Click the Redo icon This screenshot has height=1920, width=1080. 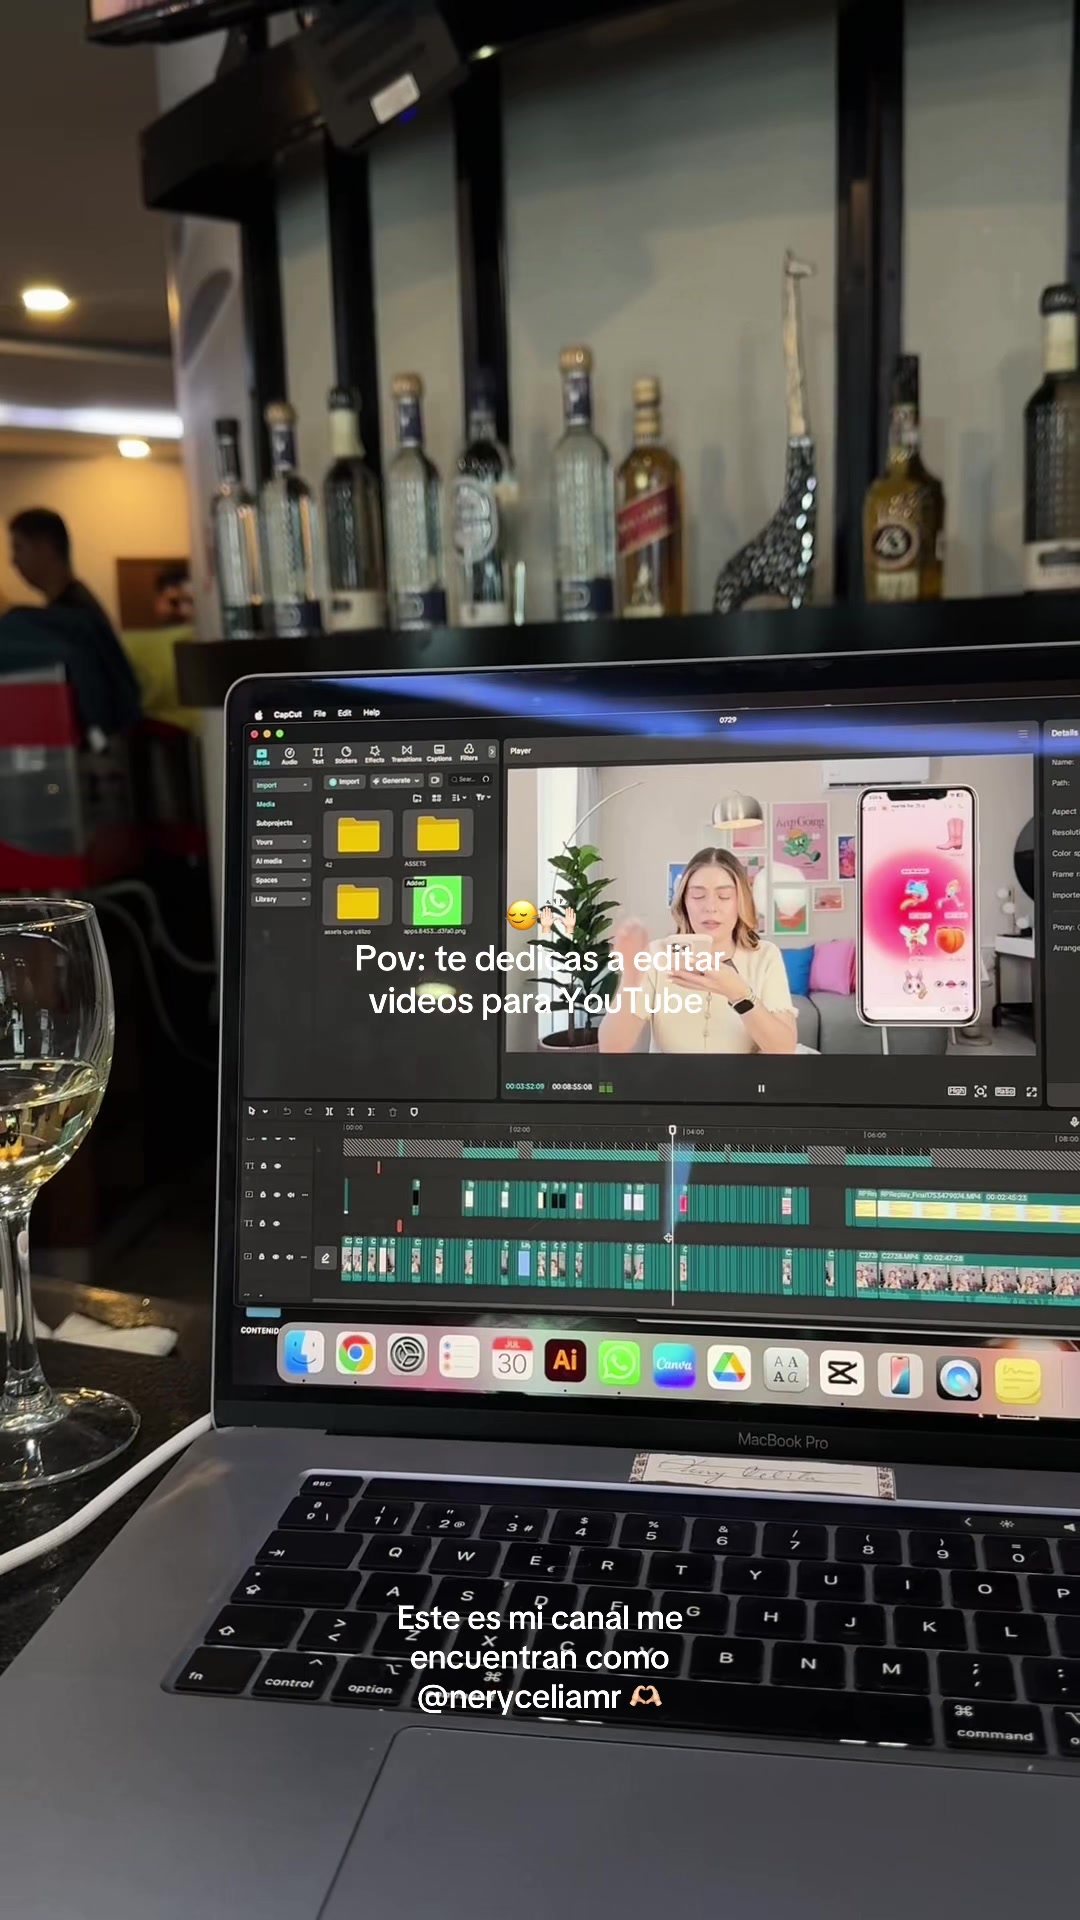pos(308,1111)
